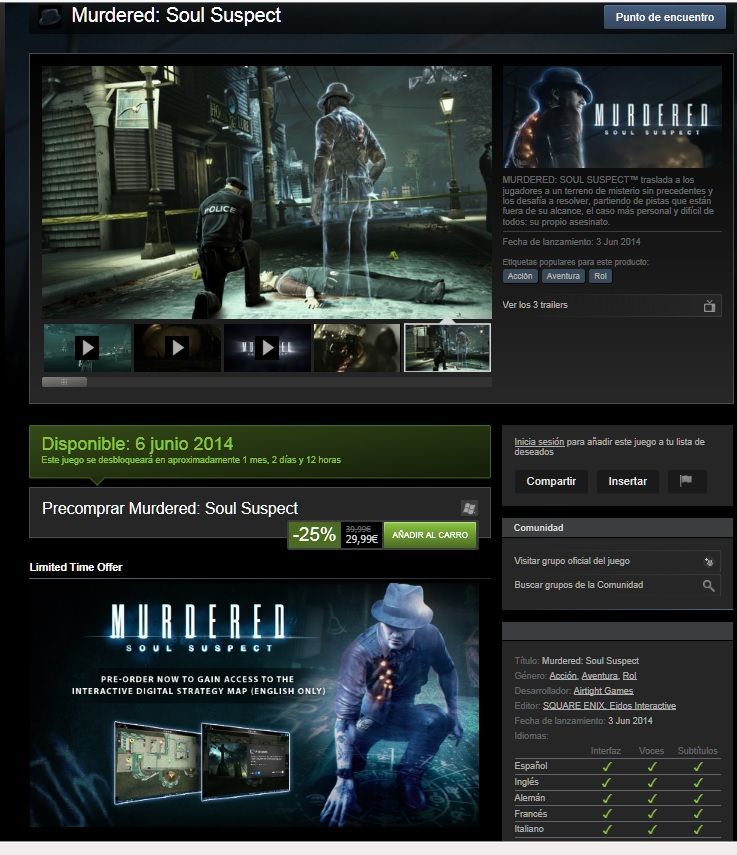Play the third trailer with Murdered logo
Image resolution: width=737 pixels, height=855 pixels.
click(x=267, y=347)
